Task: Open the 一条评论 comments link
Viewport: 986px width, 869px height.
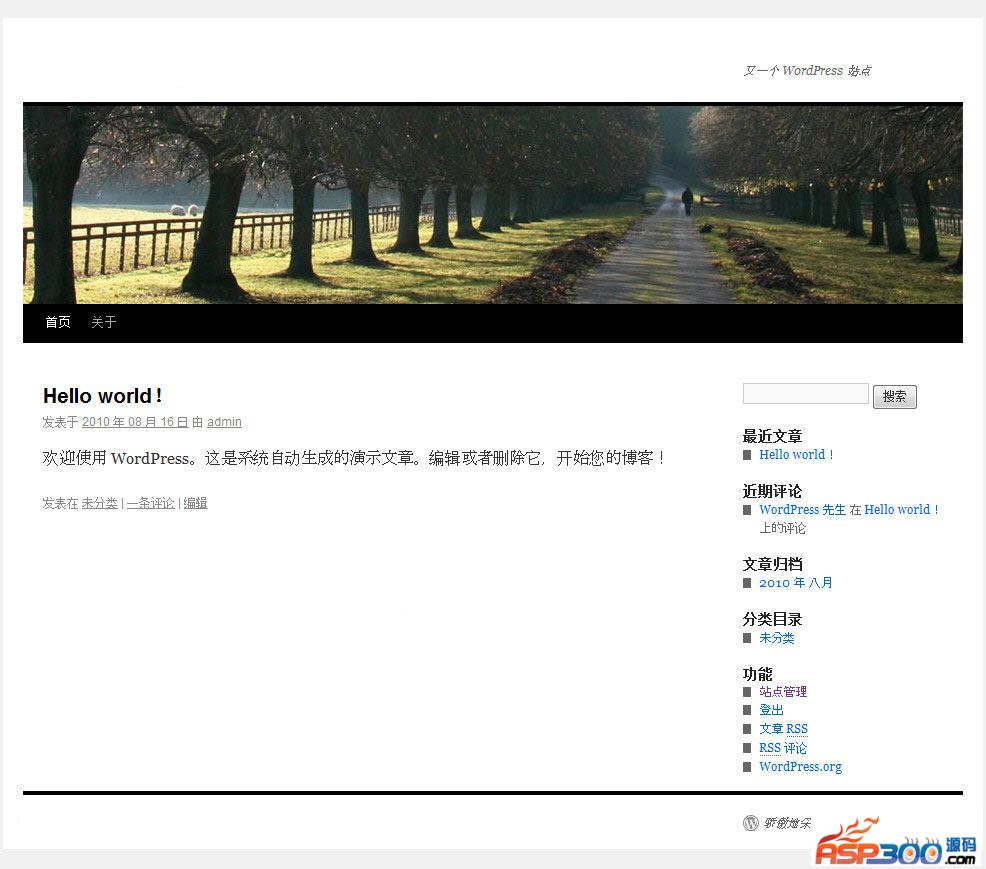Action: (x=150, y=503)
